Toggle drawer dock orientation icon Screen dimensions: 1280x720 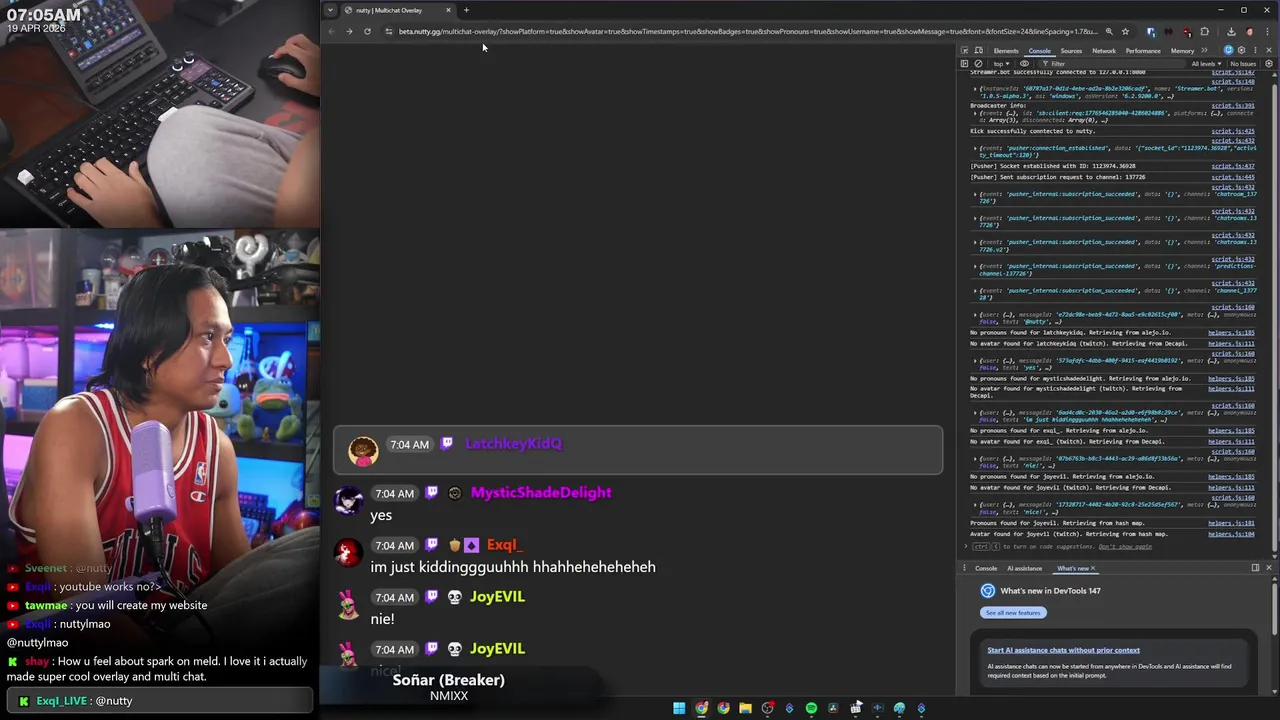click(x=1255, y=568)
